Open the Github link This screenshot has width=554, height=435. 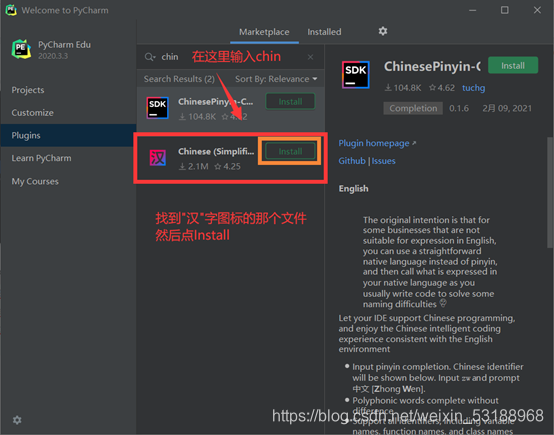click(x=352, y=161)
